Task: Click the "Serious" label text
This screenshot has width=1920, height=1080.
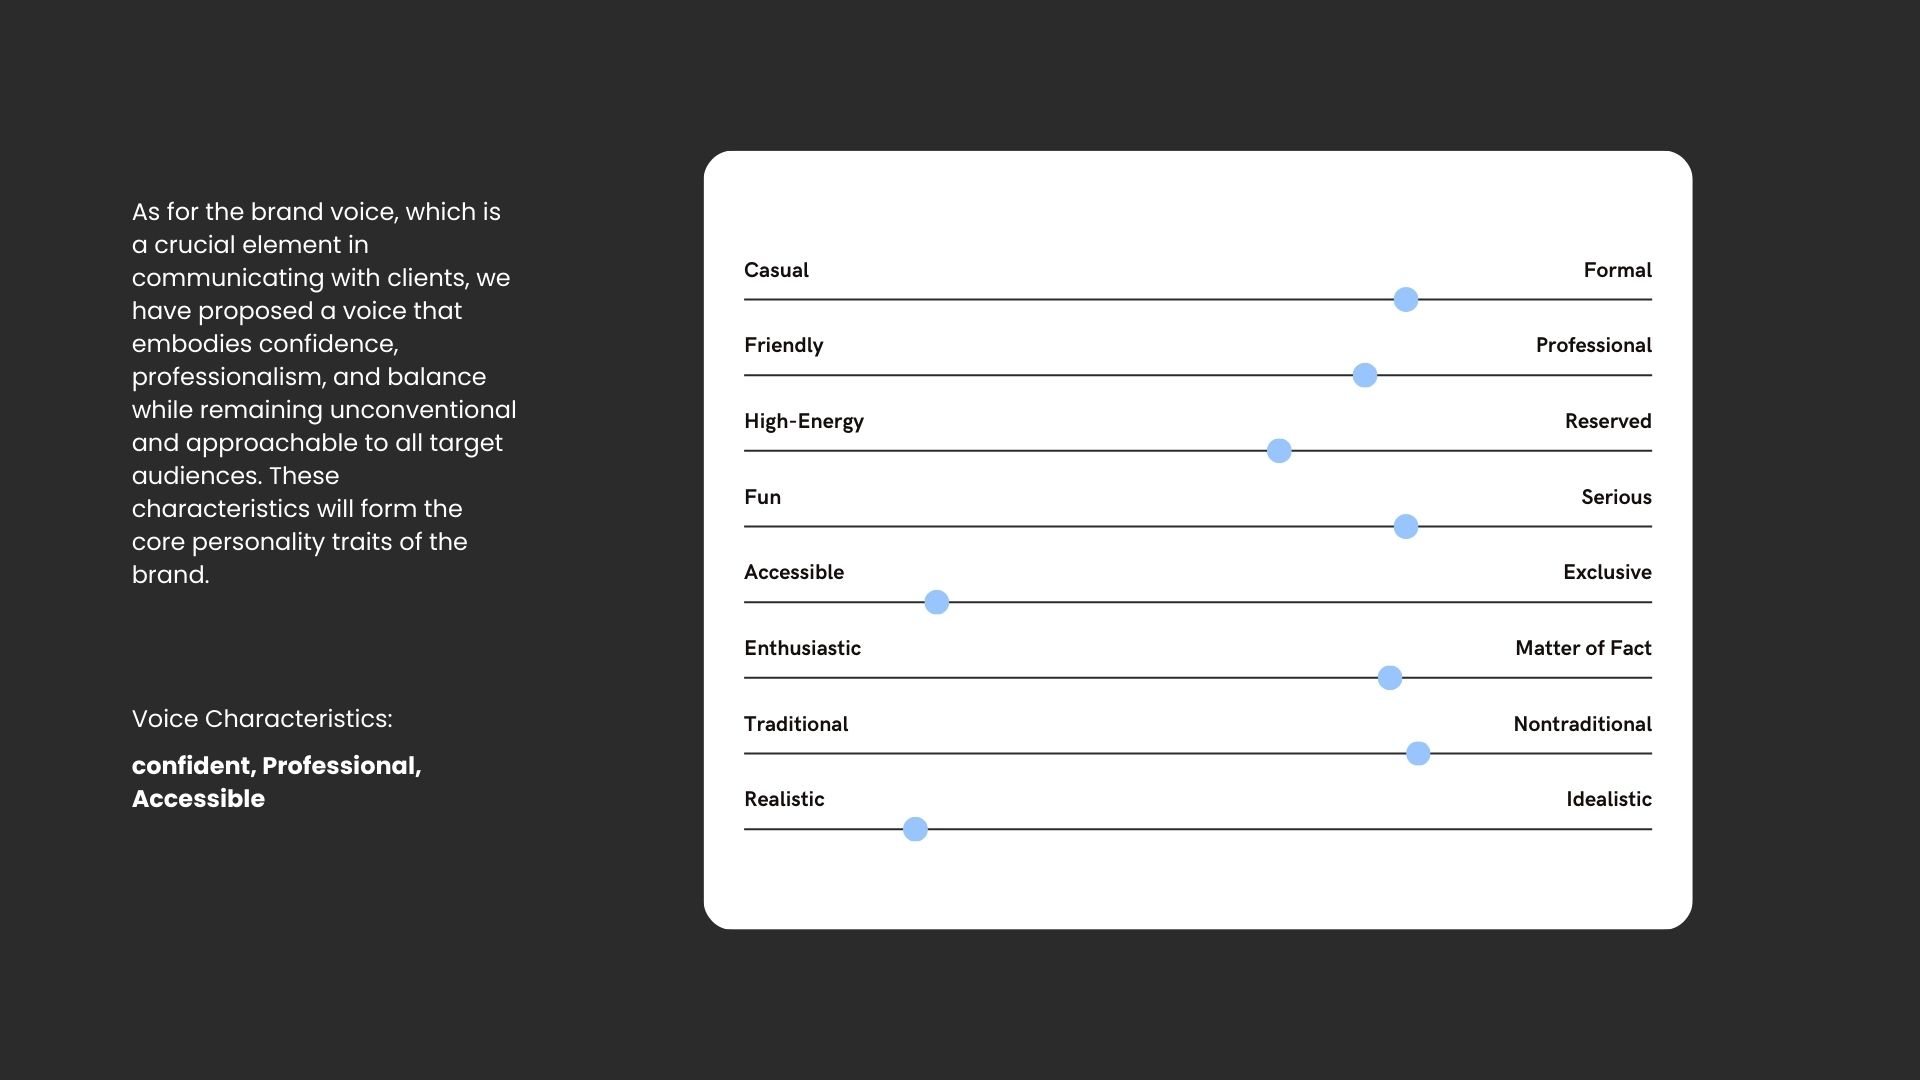Action: click(1615, 497)
